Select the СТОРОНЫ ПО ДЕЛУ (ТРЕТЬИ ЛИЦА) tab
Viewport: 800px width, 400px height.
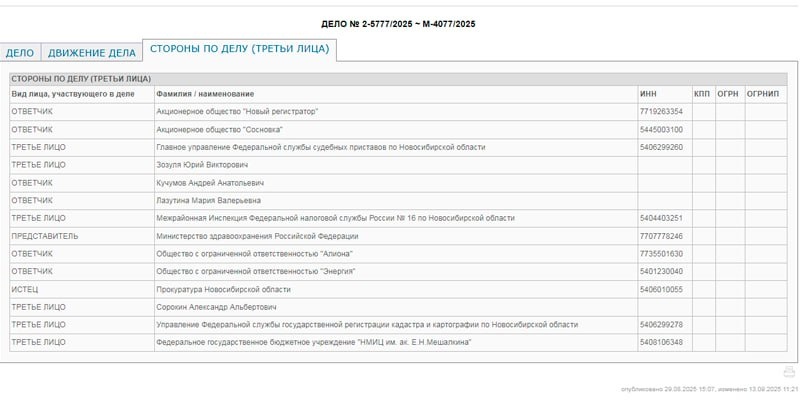coord(239,49)
